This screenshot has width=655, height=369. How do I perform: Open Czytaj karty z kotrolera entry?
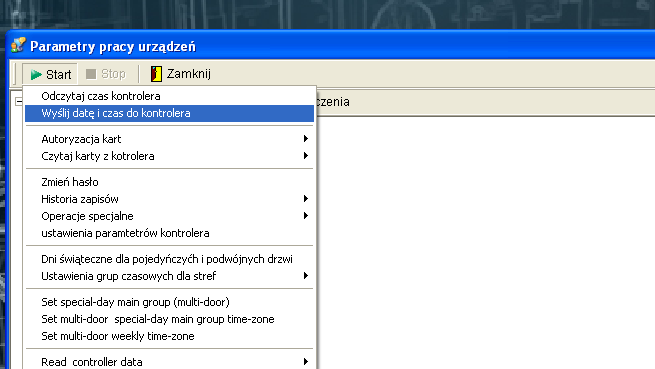[169, 156]
